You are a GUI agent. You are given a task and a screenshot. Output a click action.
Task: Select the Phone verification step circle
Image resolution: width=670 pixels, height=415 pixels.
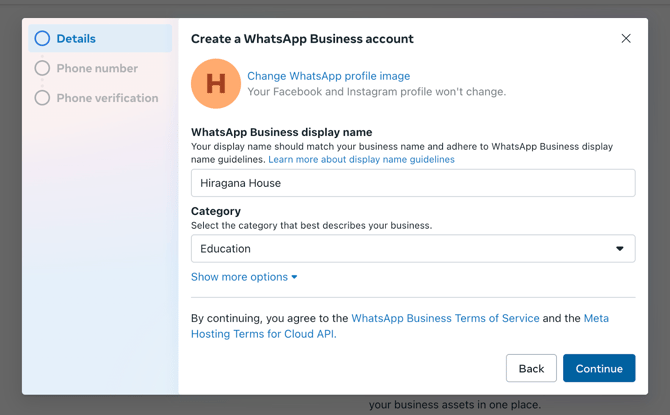click(x=42, y=98)
